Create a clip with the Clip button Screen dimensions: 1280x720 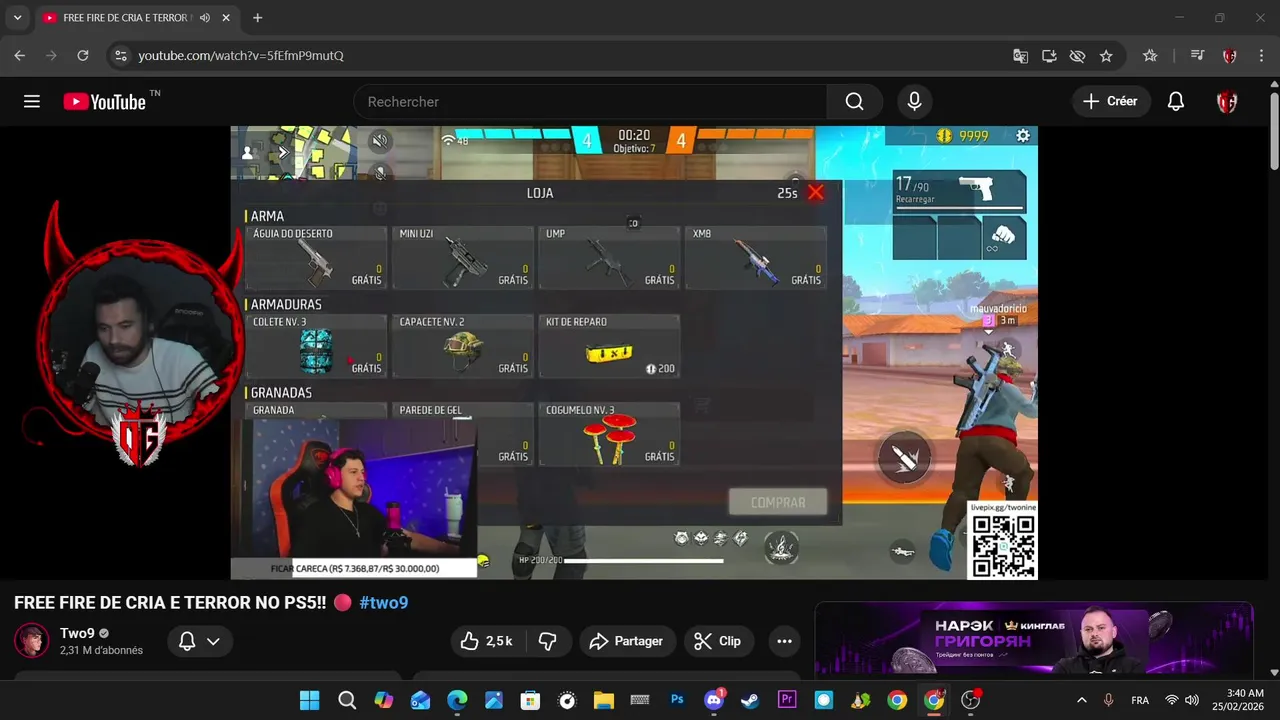click(718, 641)
